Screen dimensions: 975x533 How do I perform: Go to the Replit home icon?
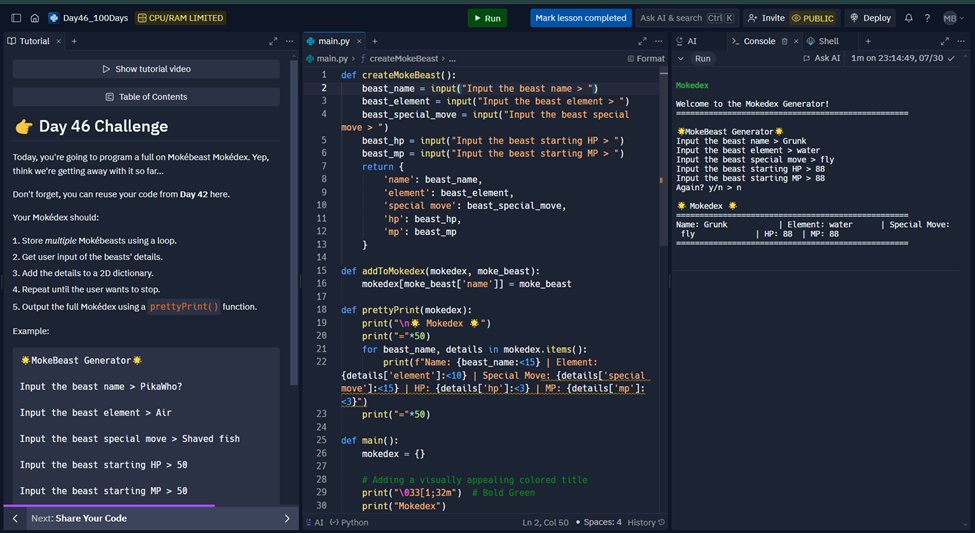tap(35, 18)
